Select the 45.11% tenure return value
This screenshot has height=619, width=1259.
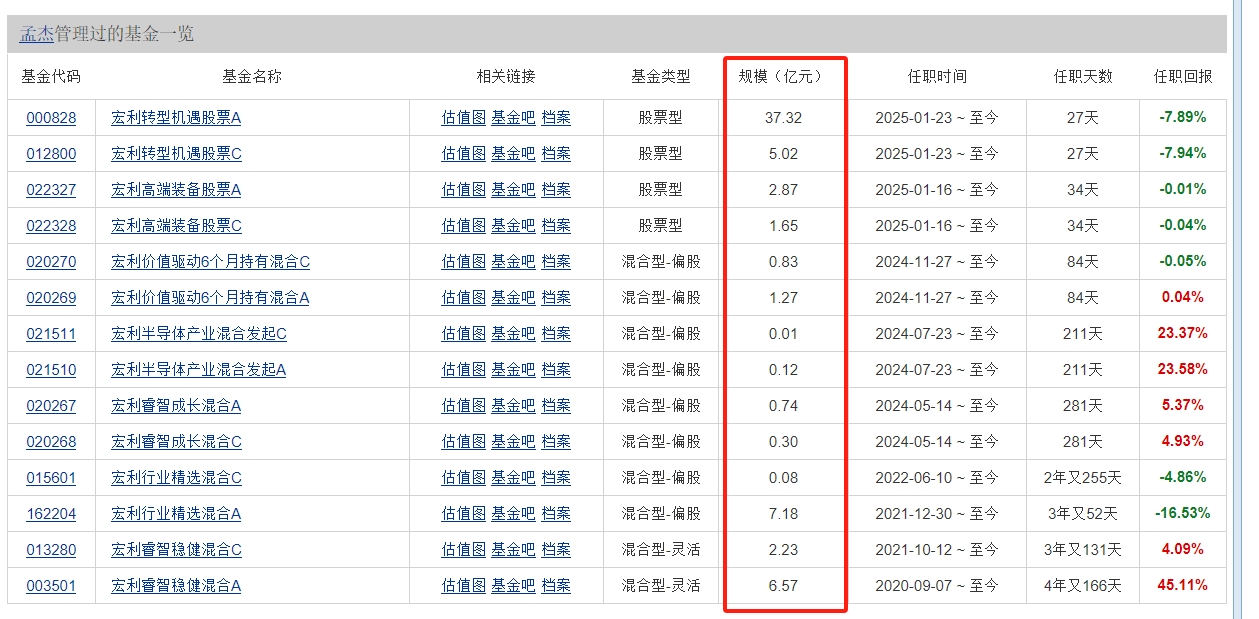click(1184, 586)
